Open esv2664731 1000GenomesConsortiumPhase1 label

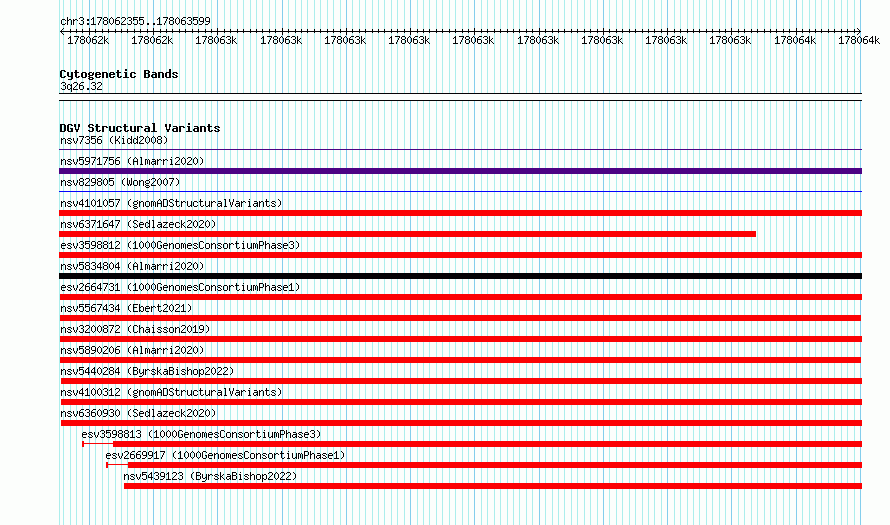(x=180, y=287)
